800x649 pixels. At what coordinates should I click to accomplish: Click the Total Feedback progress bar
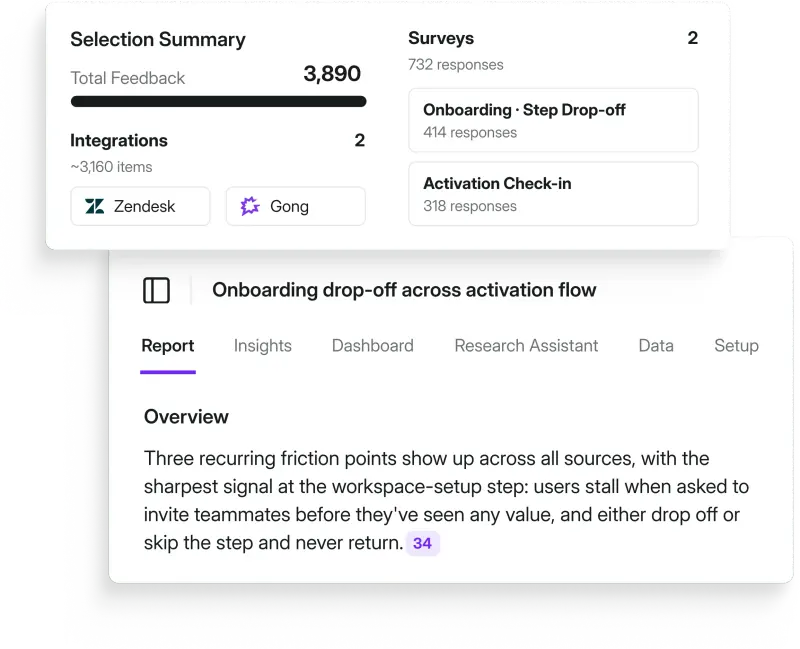click(218, 102)
